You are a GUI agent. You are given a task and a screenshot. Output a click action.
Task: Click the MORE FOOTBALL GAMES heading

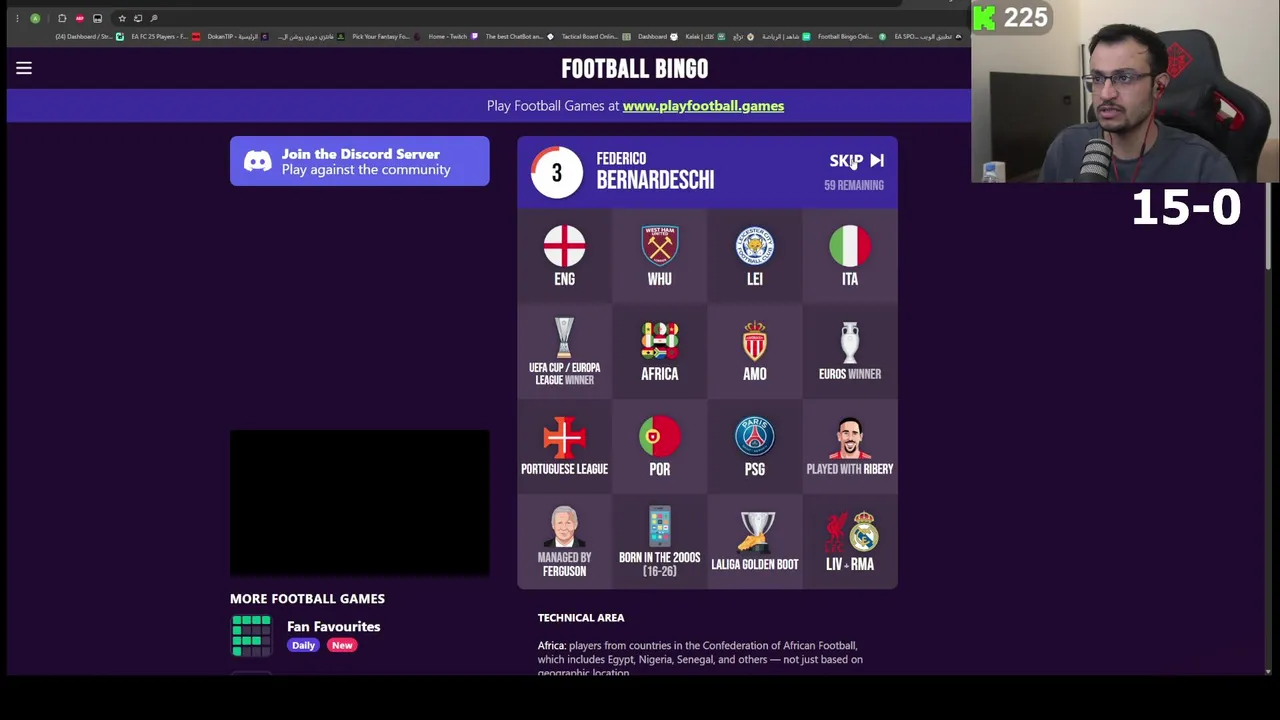pyautogui.click(x=307, y=598)
